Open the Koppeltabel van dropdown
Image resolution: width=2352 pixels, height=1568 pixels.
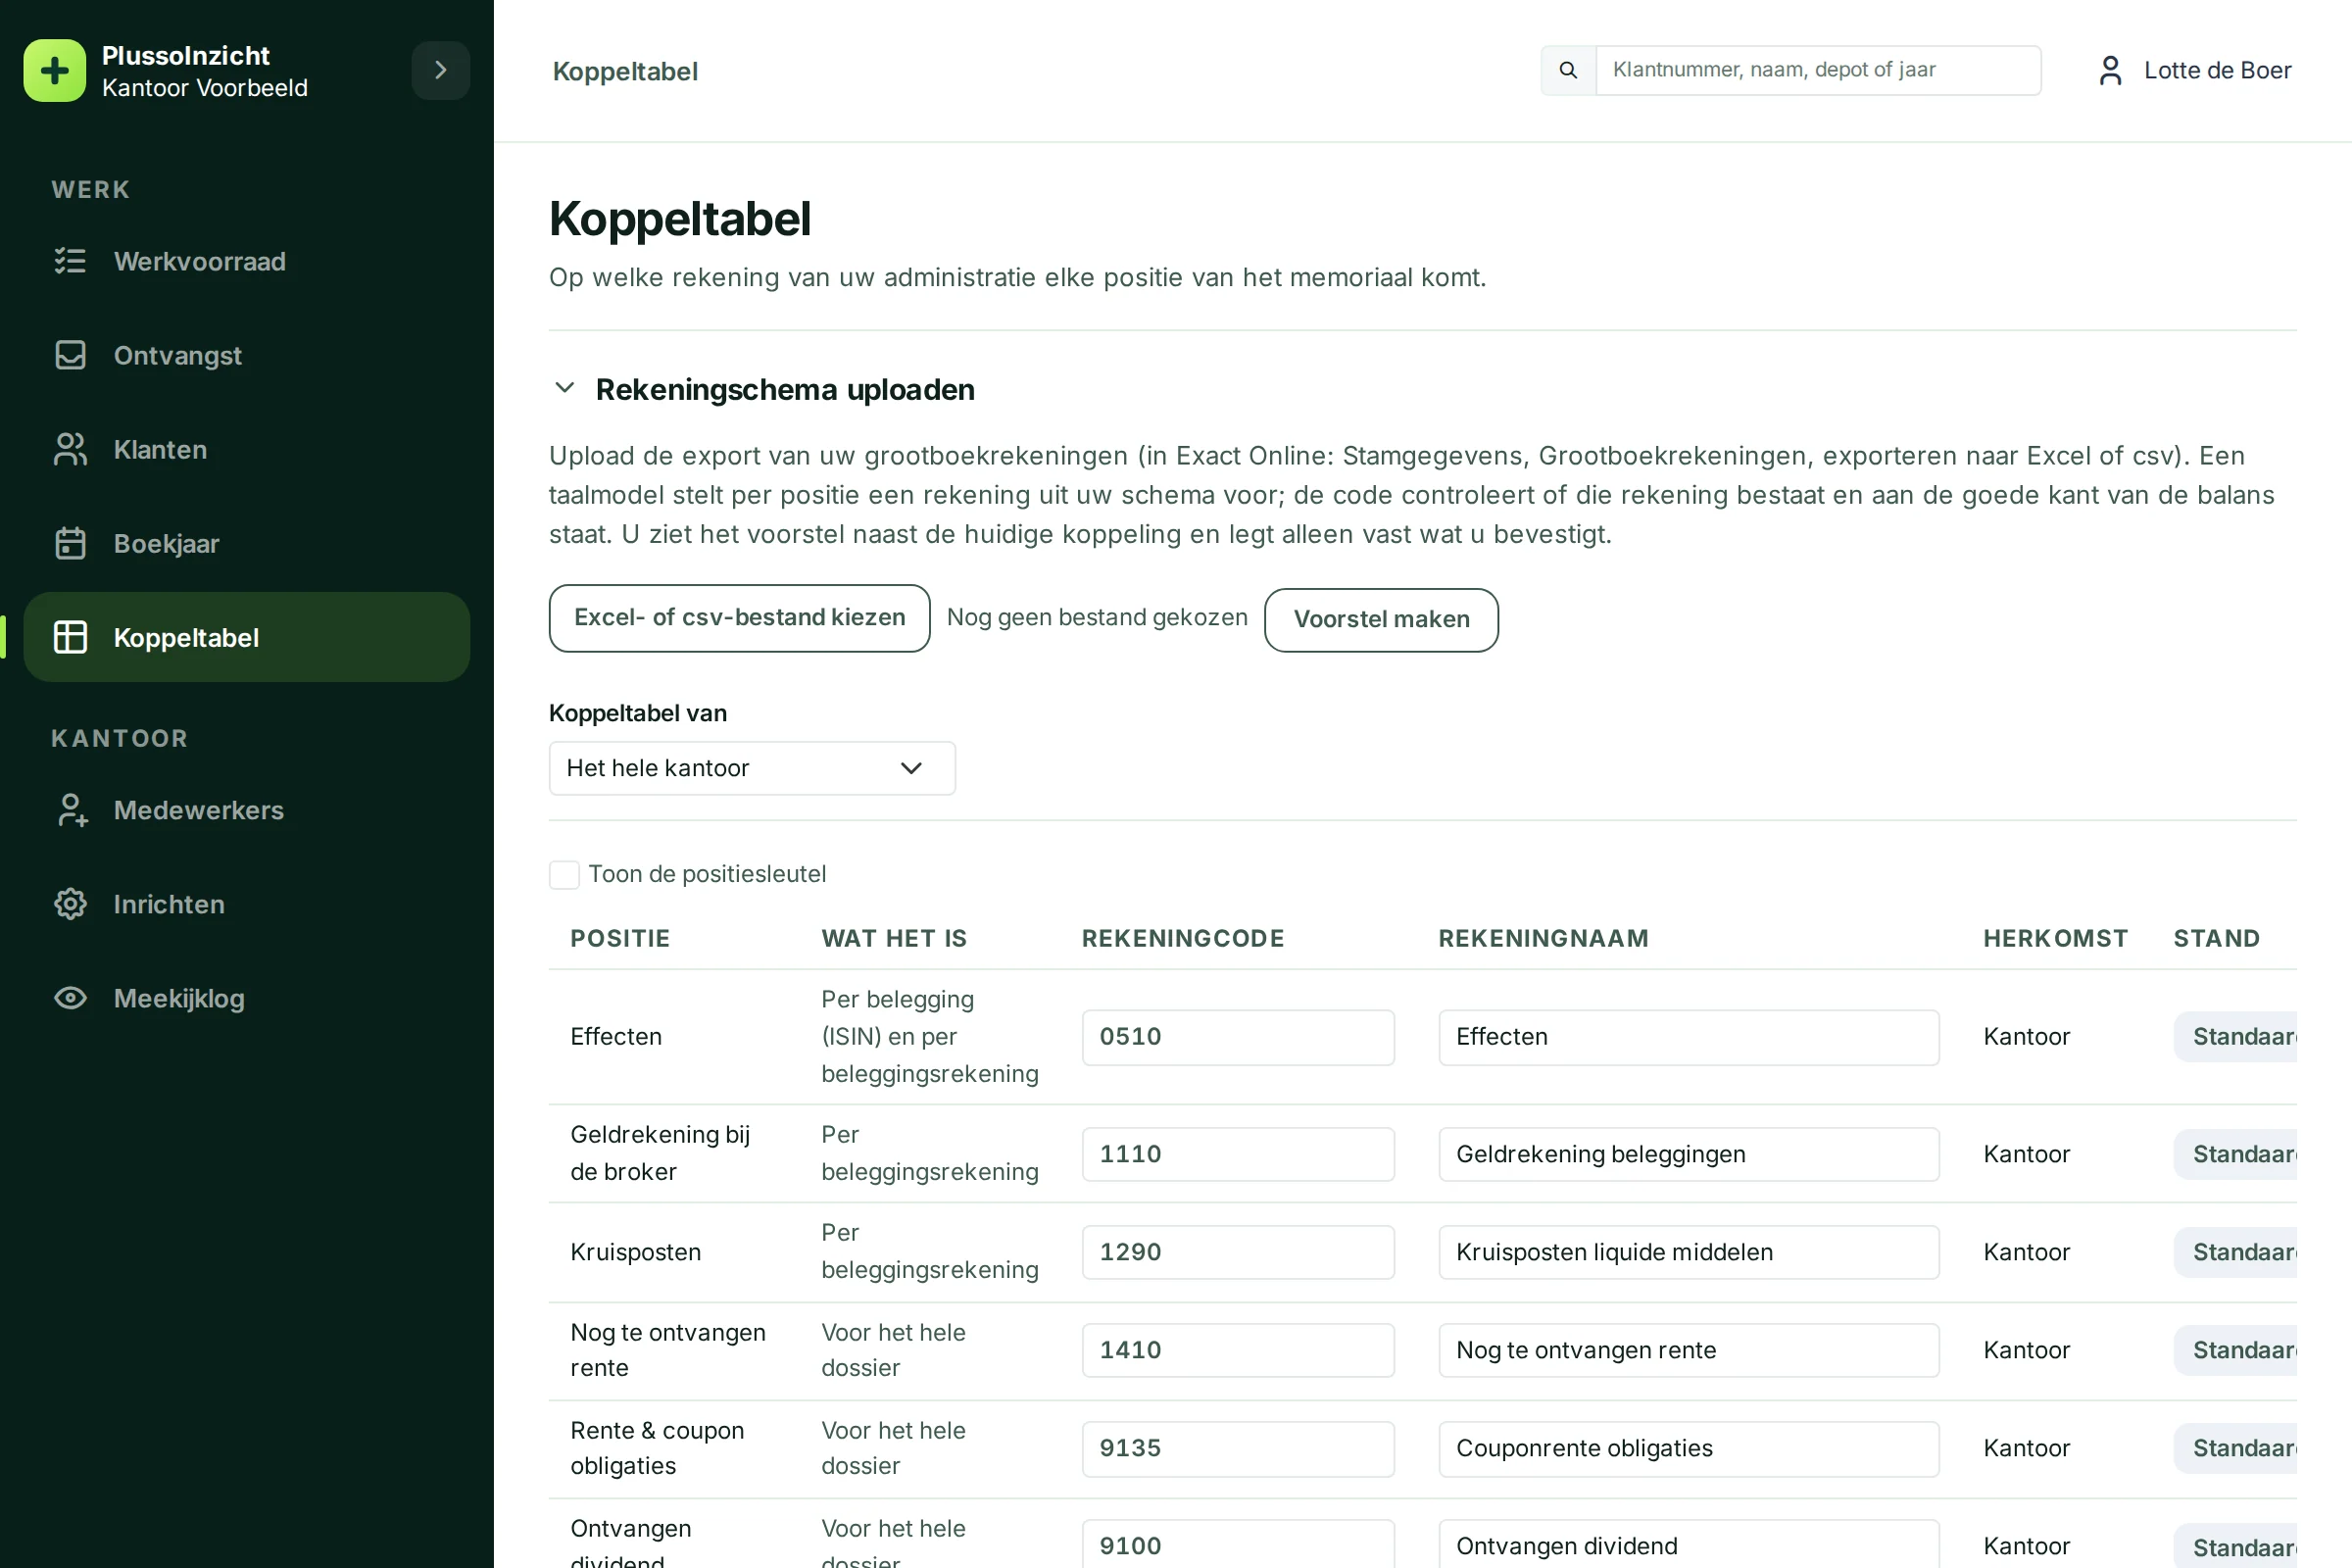[x=752, y=768]
